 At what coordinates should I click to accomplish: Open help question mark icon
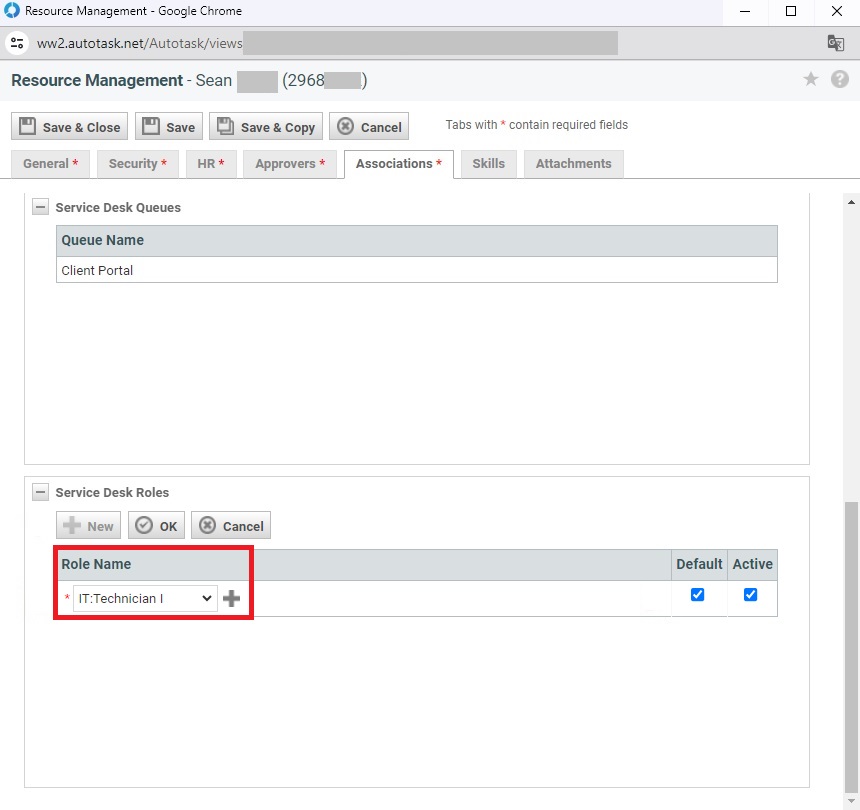[840, 80]
